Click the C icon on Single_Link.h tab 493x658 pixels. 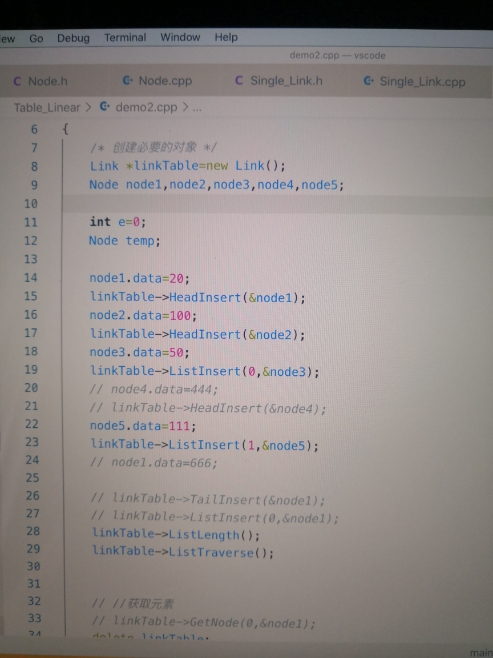[239, 80]
